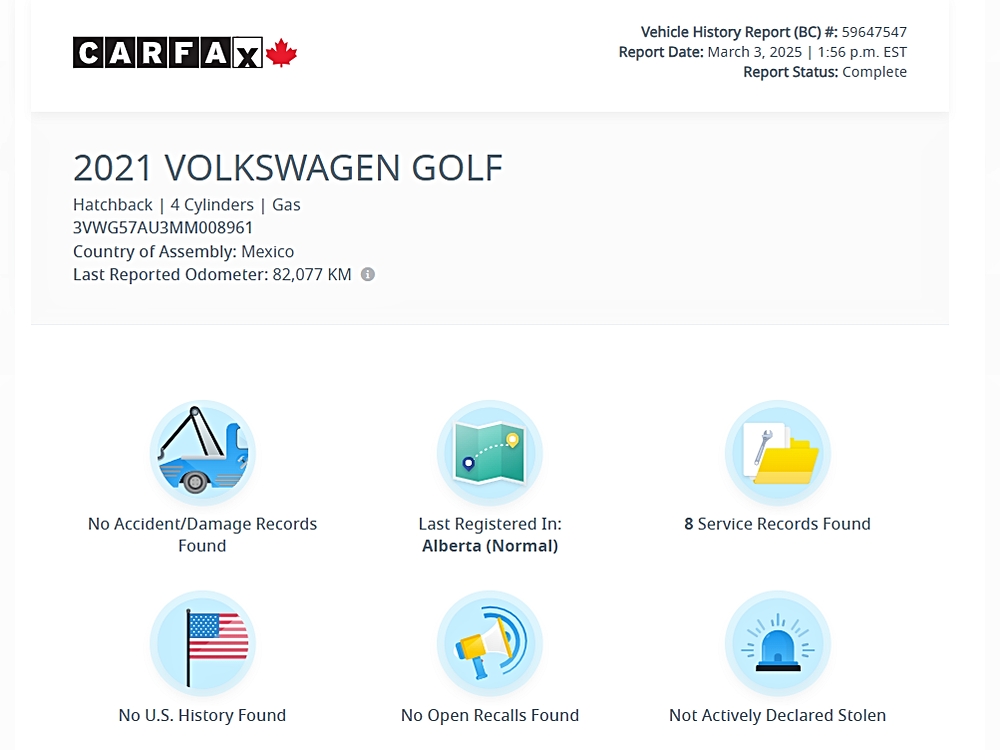Select 'Not Actively Declared Stolen' label

(777, 715)
